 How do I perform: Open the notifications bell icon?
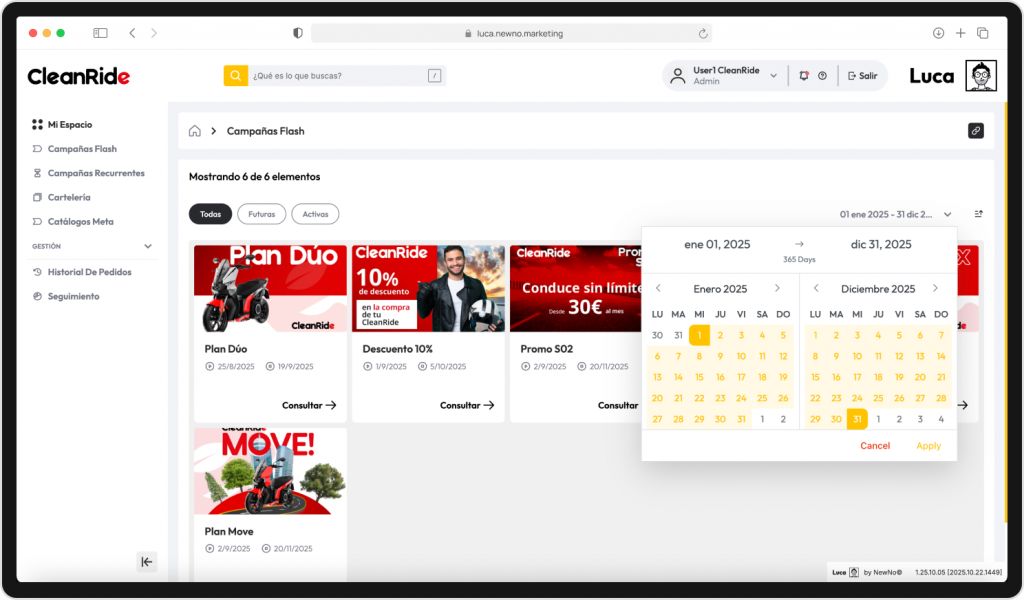coord(804,76)
